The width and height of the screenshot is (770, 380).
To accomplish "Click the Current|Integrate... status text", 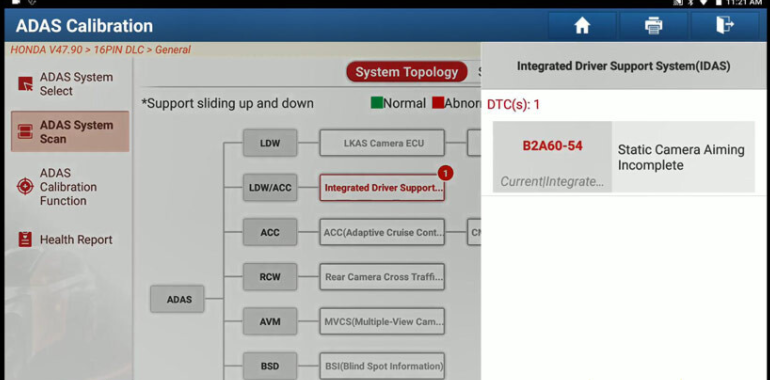I will pos(552,182).
